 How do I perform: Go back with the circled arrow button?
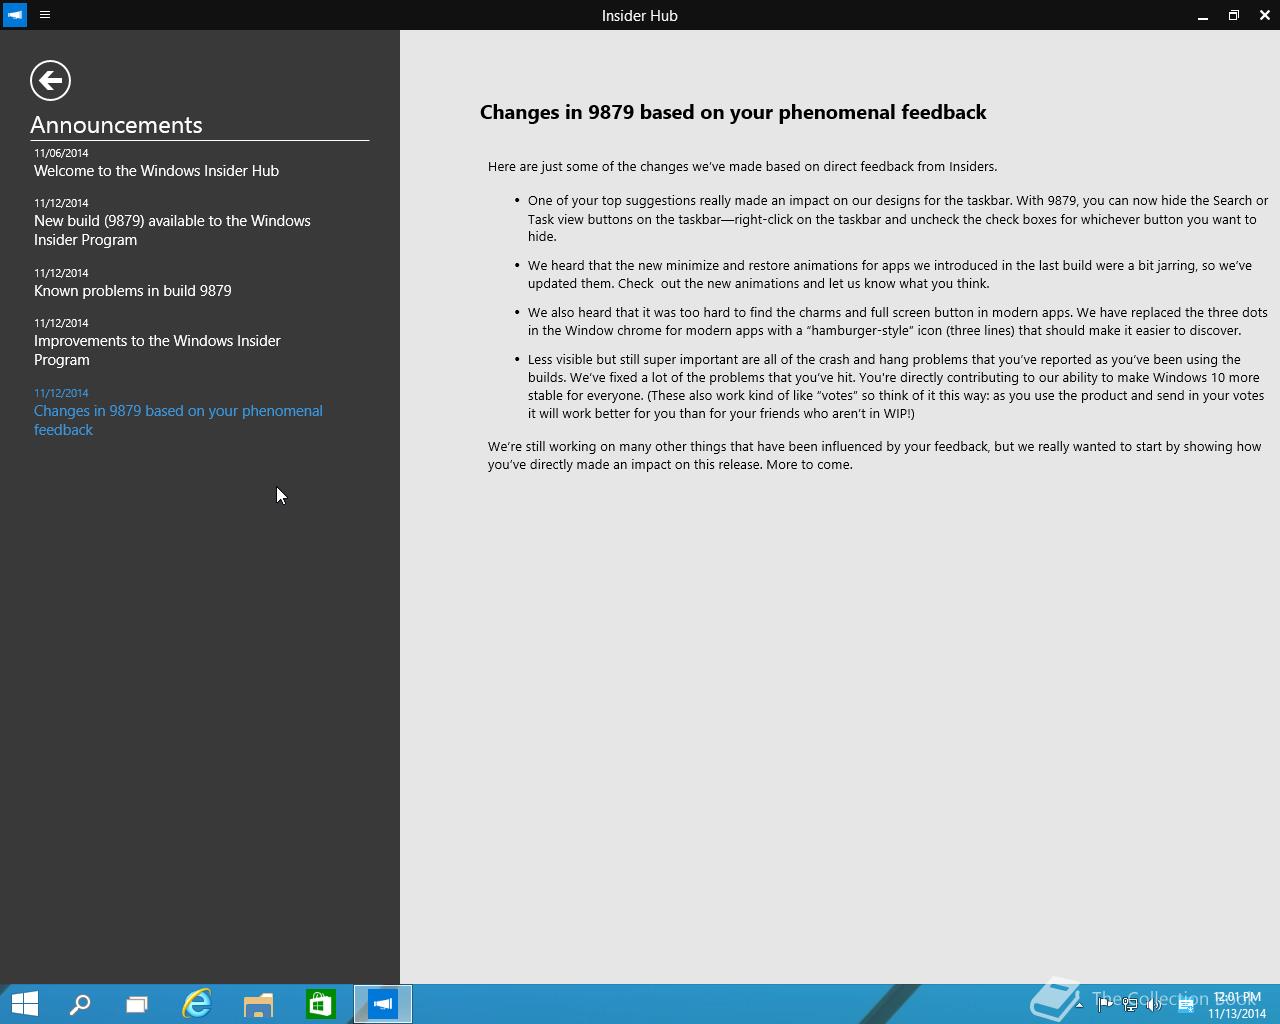click(x=50, y=80)
